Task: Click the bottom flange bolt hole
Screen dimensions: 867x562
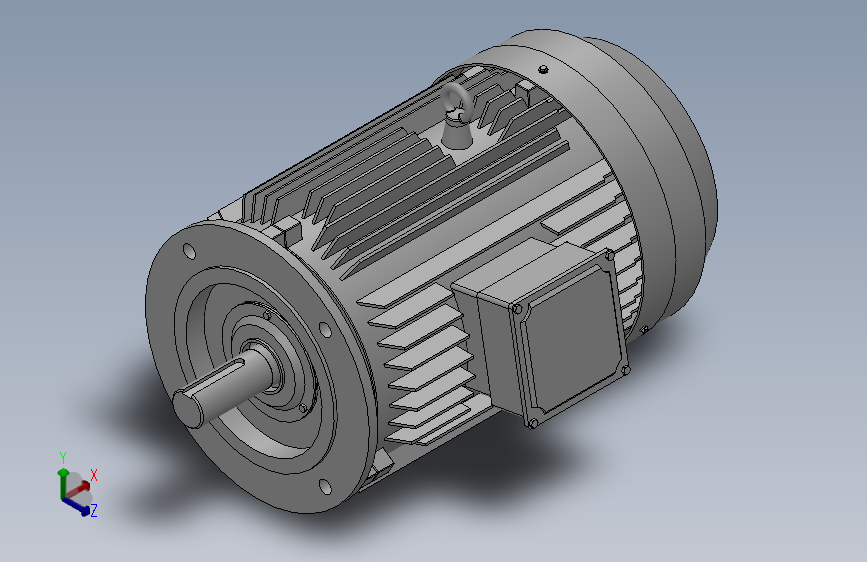Action: (x=326, y=487)
